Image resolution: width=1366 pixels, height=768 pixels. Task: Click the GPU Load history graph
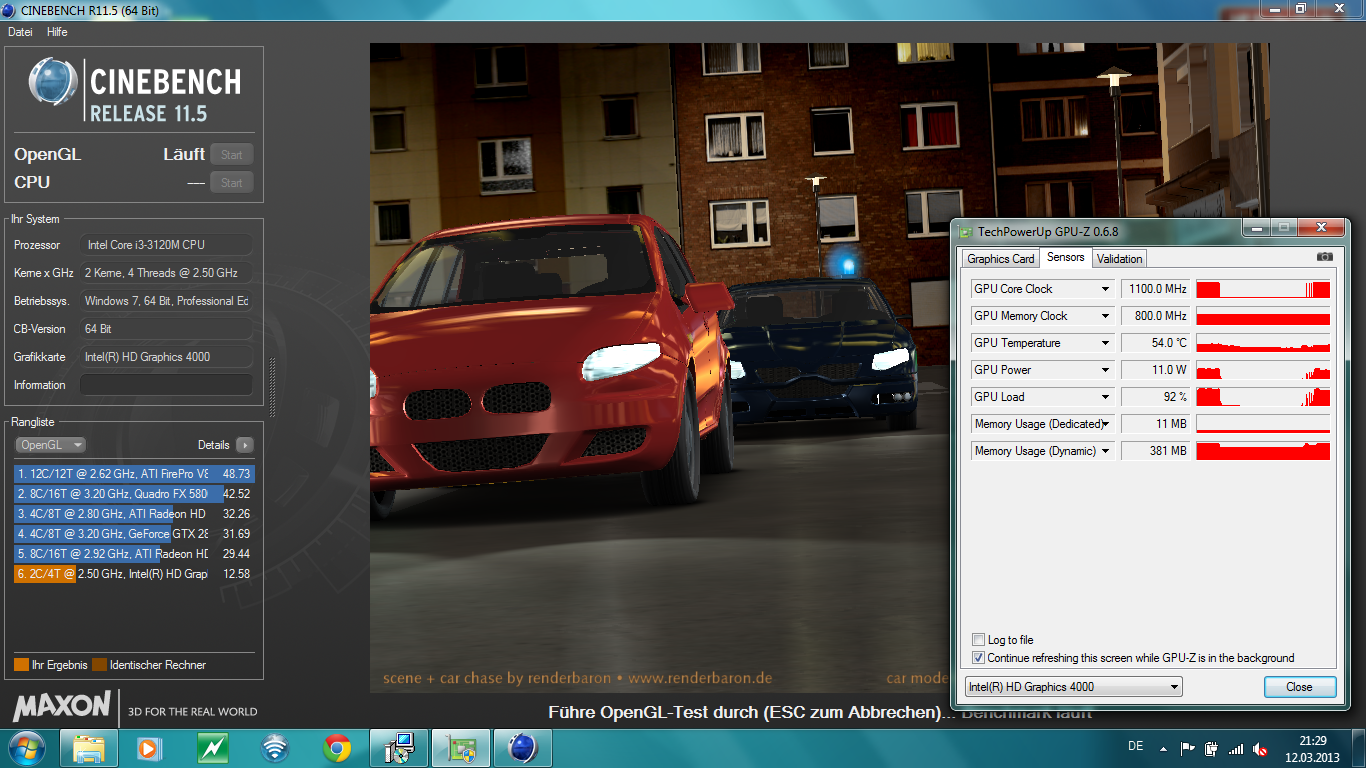tap(1263, 397)
